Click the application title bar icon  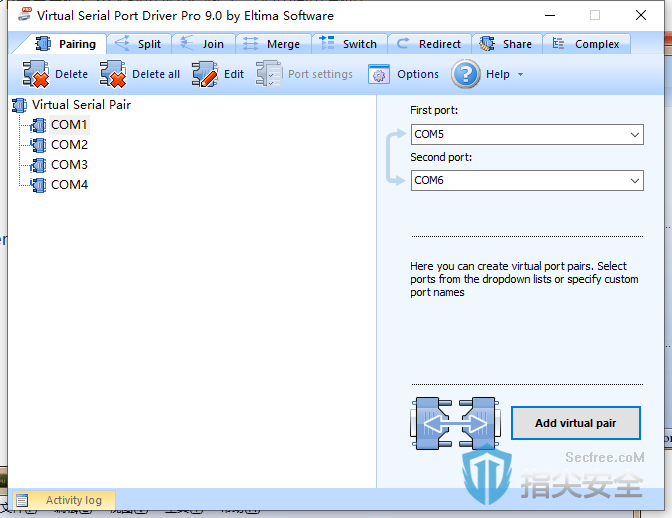pos(25,14)
